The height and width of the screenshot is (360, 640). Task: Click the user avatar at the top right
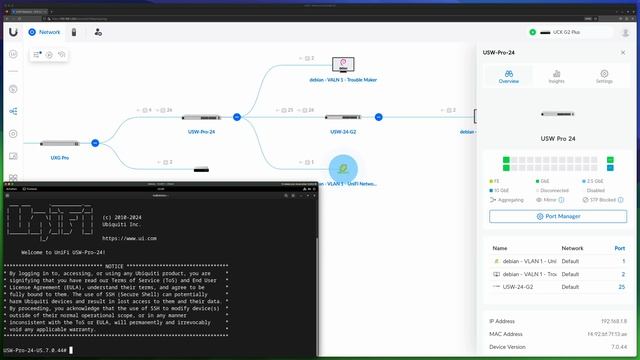click(625, 32)
